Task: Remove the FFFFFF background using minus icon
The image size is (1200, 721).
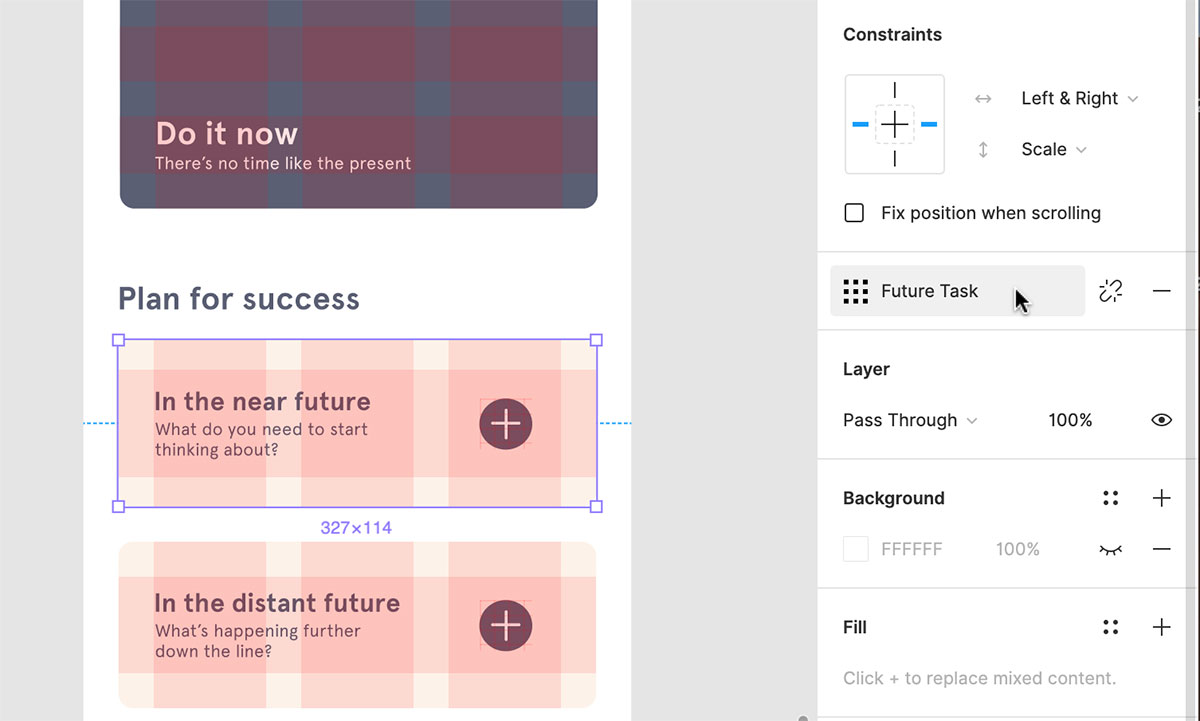Action: (x=1161, y=549)
